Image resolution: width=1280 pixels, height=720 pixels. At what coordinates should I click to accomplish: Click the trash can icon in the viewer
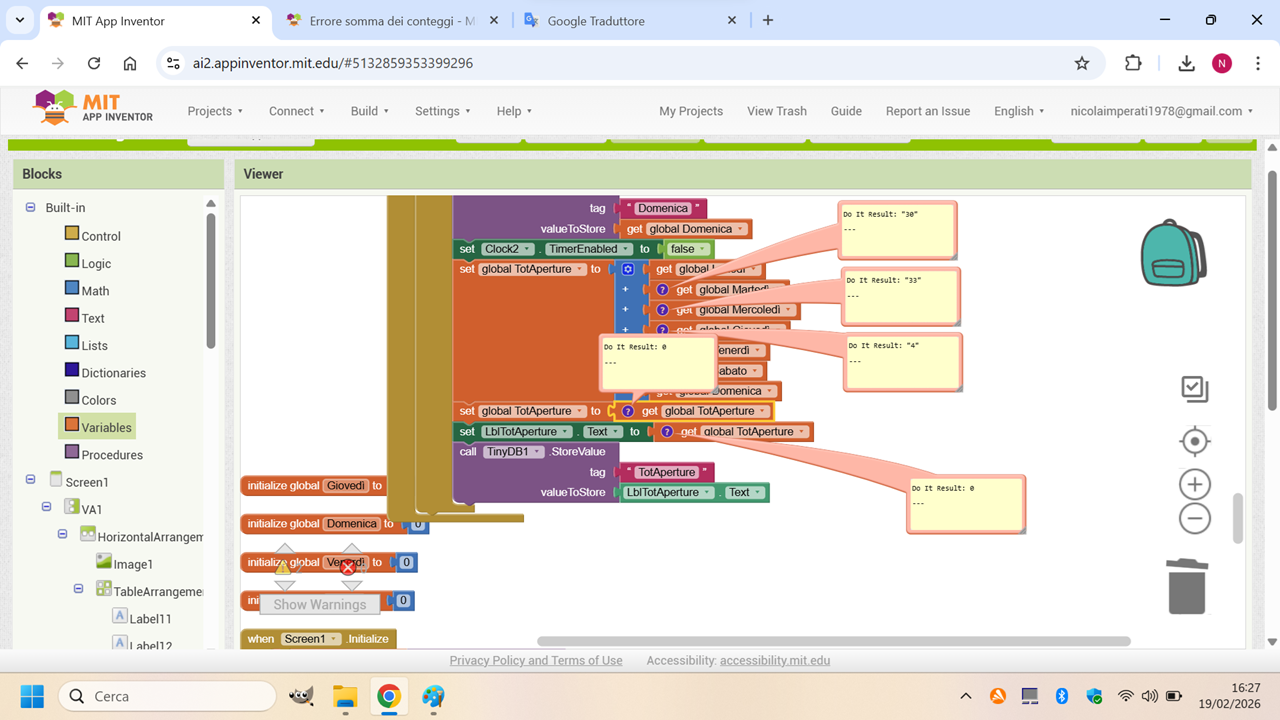pos(1186,586)
